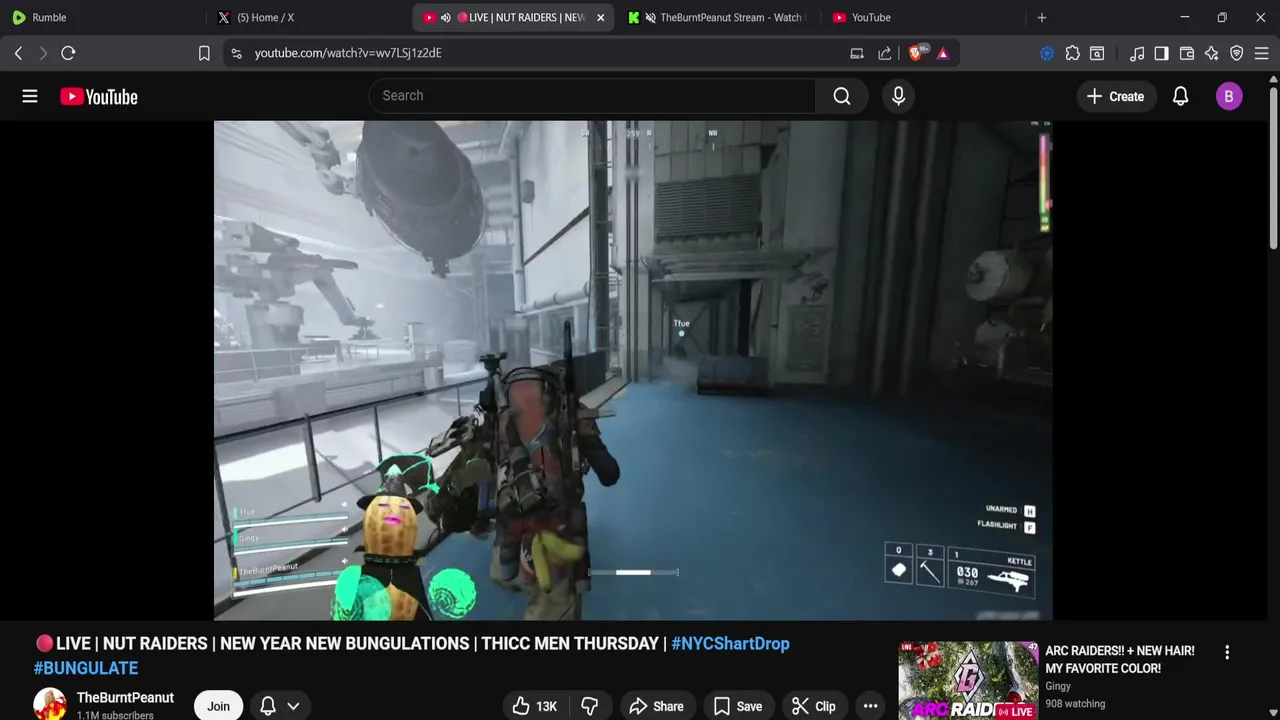The height and width of the screenshot is (720, 1280).
Task: Click the 1.1M subscribers text
Action: point(115,715)
